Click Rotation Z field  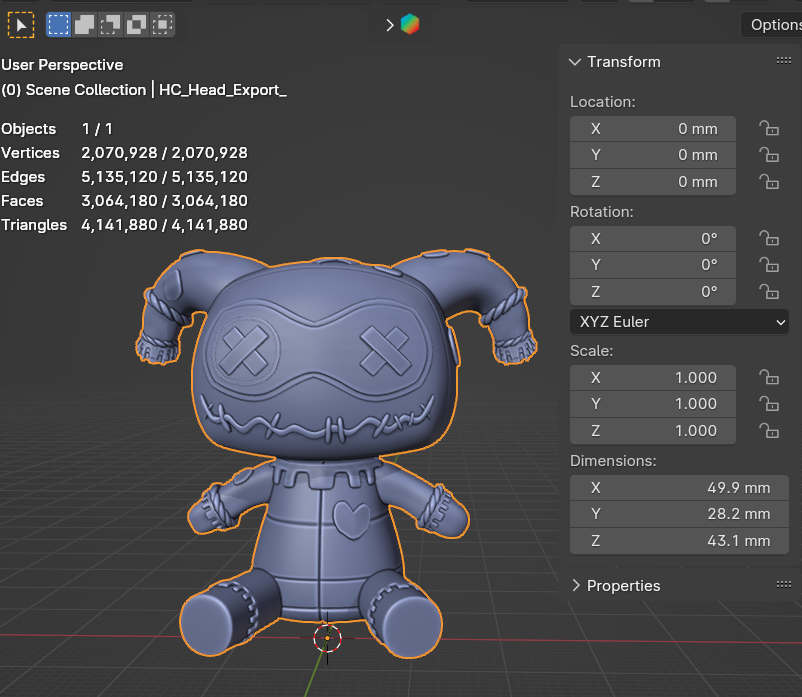point(653,292)
